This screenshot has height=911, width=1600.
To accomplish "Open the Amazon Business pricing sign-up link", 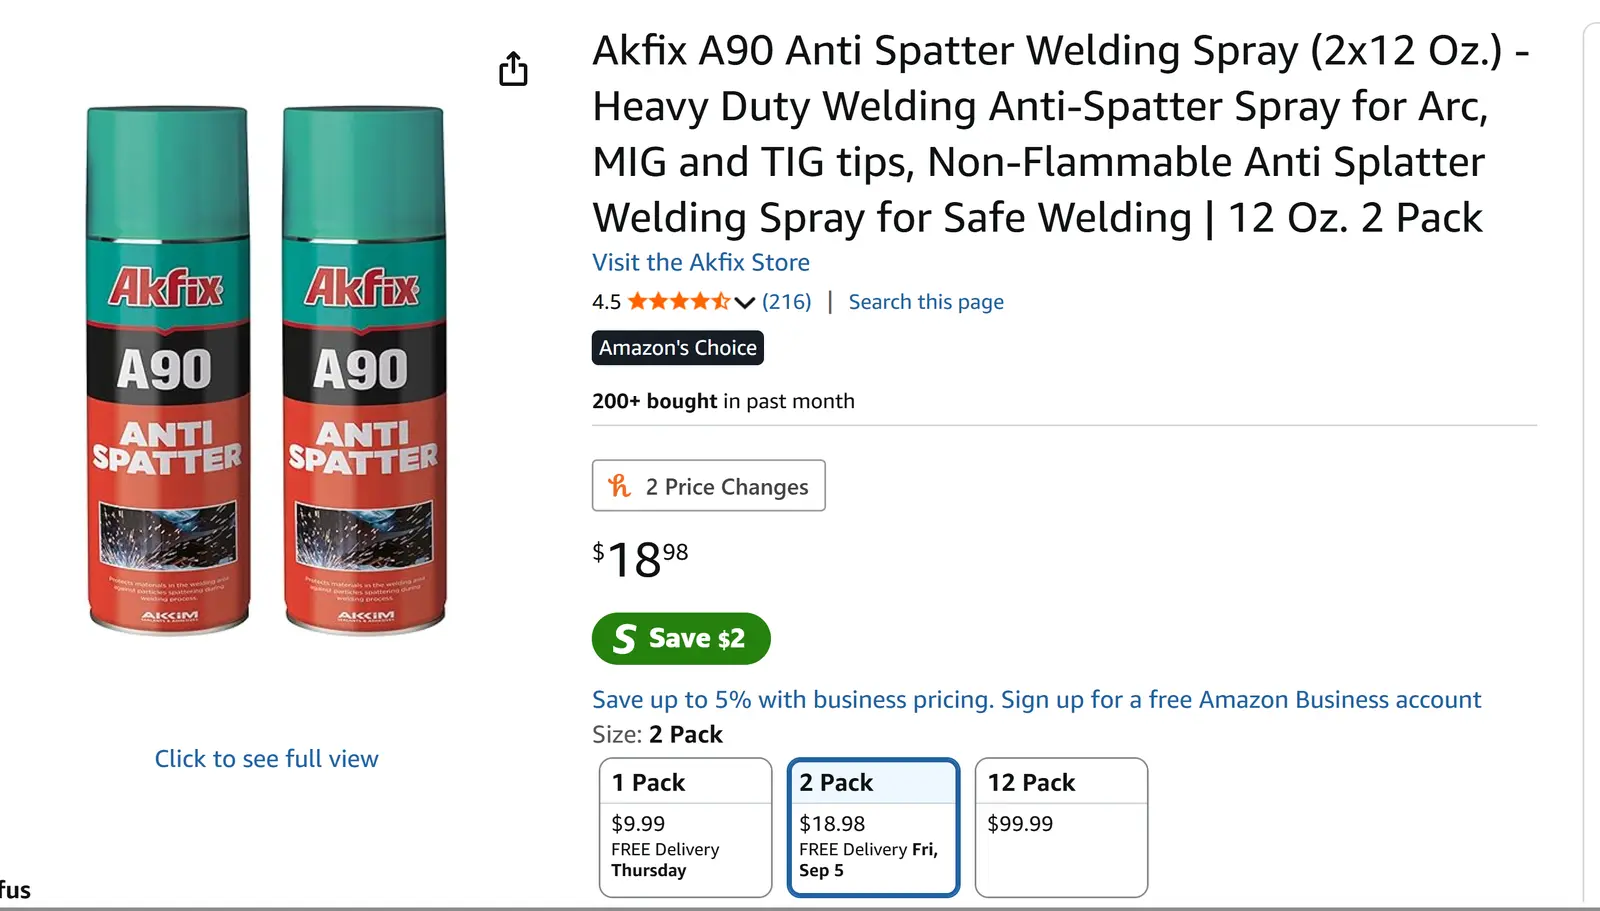I will click(x=1036, y=699).
